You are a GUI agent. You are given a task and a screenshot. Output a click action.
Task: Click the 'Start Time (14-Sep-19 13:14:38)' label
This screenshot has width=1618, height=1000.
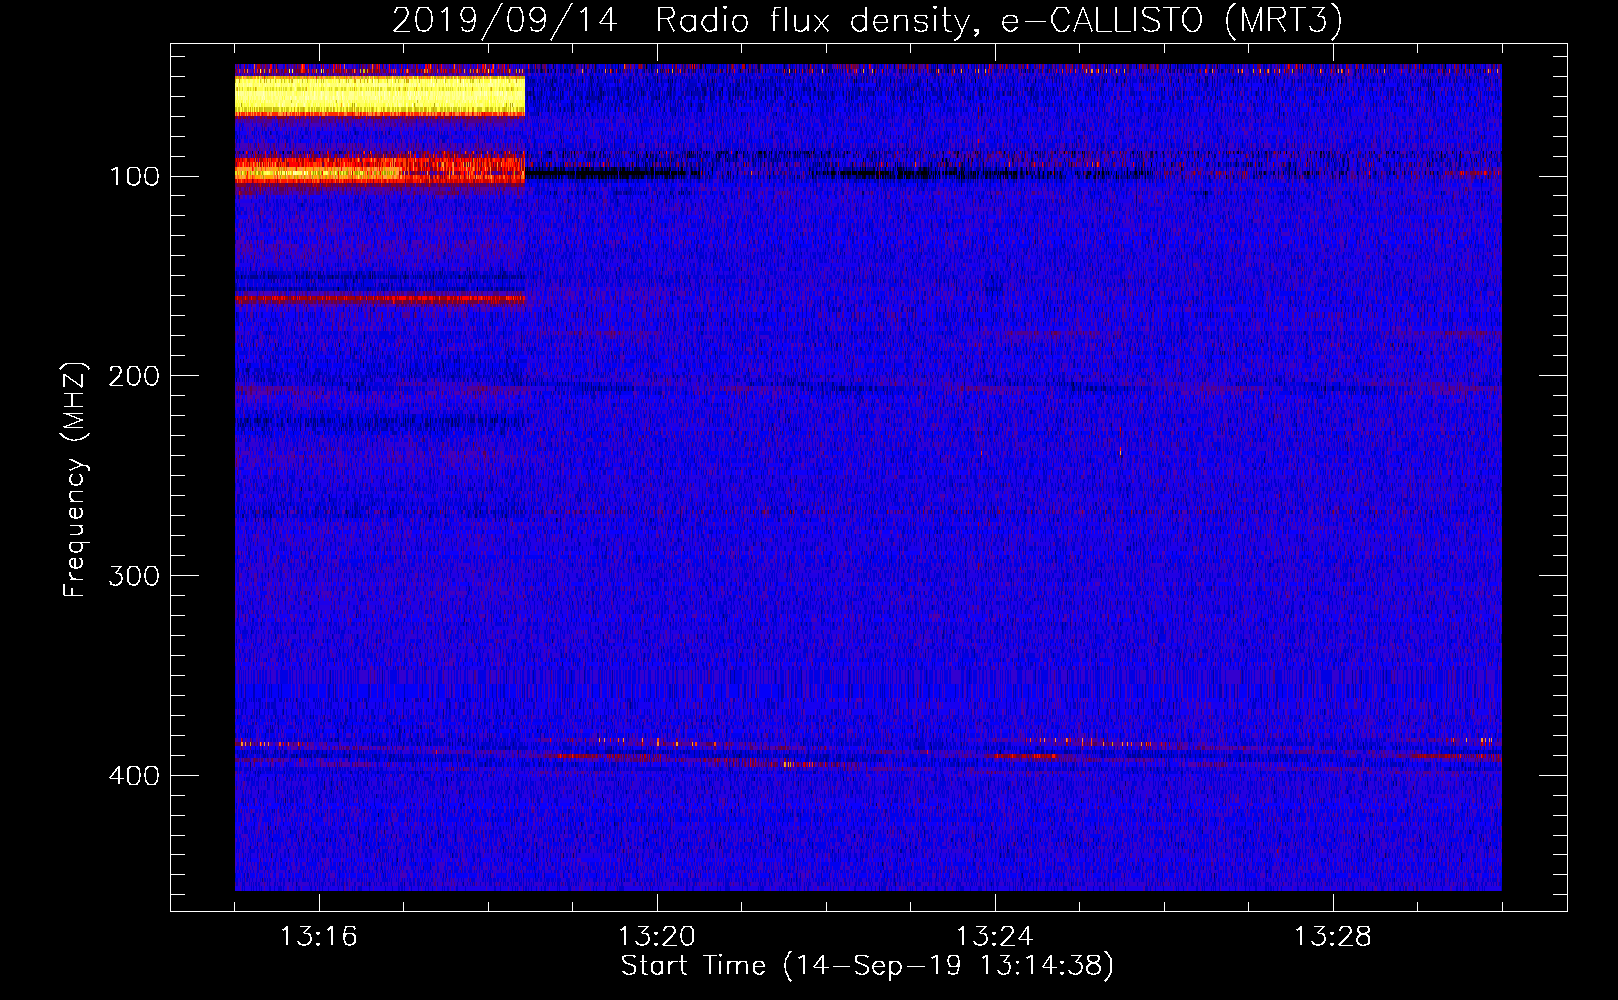(x=867, y=967)
